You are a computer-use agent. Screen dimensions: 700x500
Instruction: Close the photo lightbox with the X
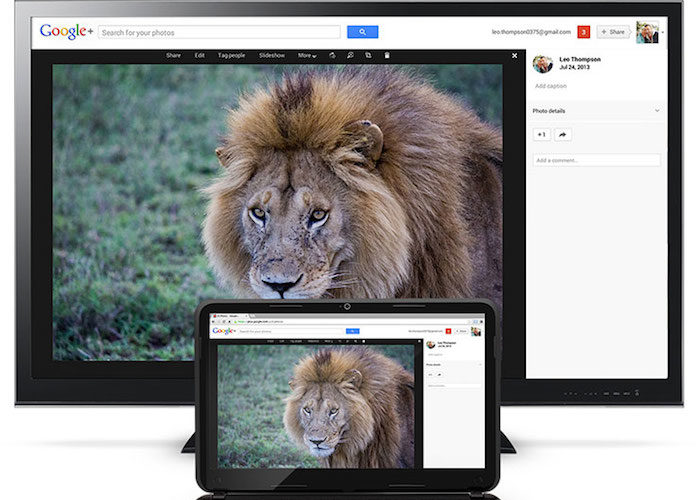click(515, 56)
